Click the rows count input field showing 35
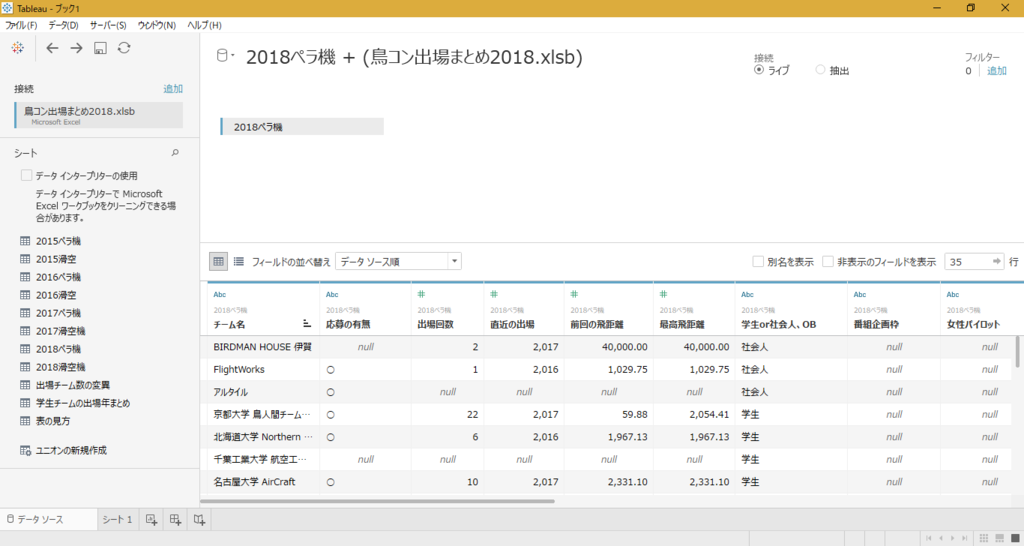 [967, 261]
